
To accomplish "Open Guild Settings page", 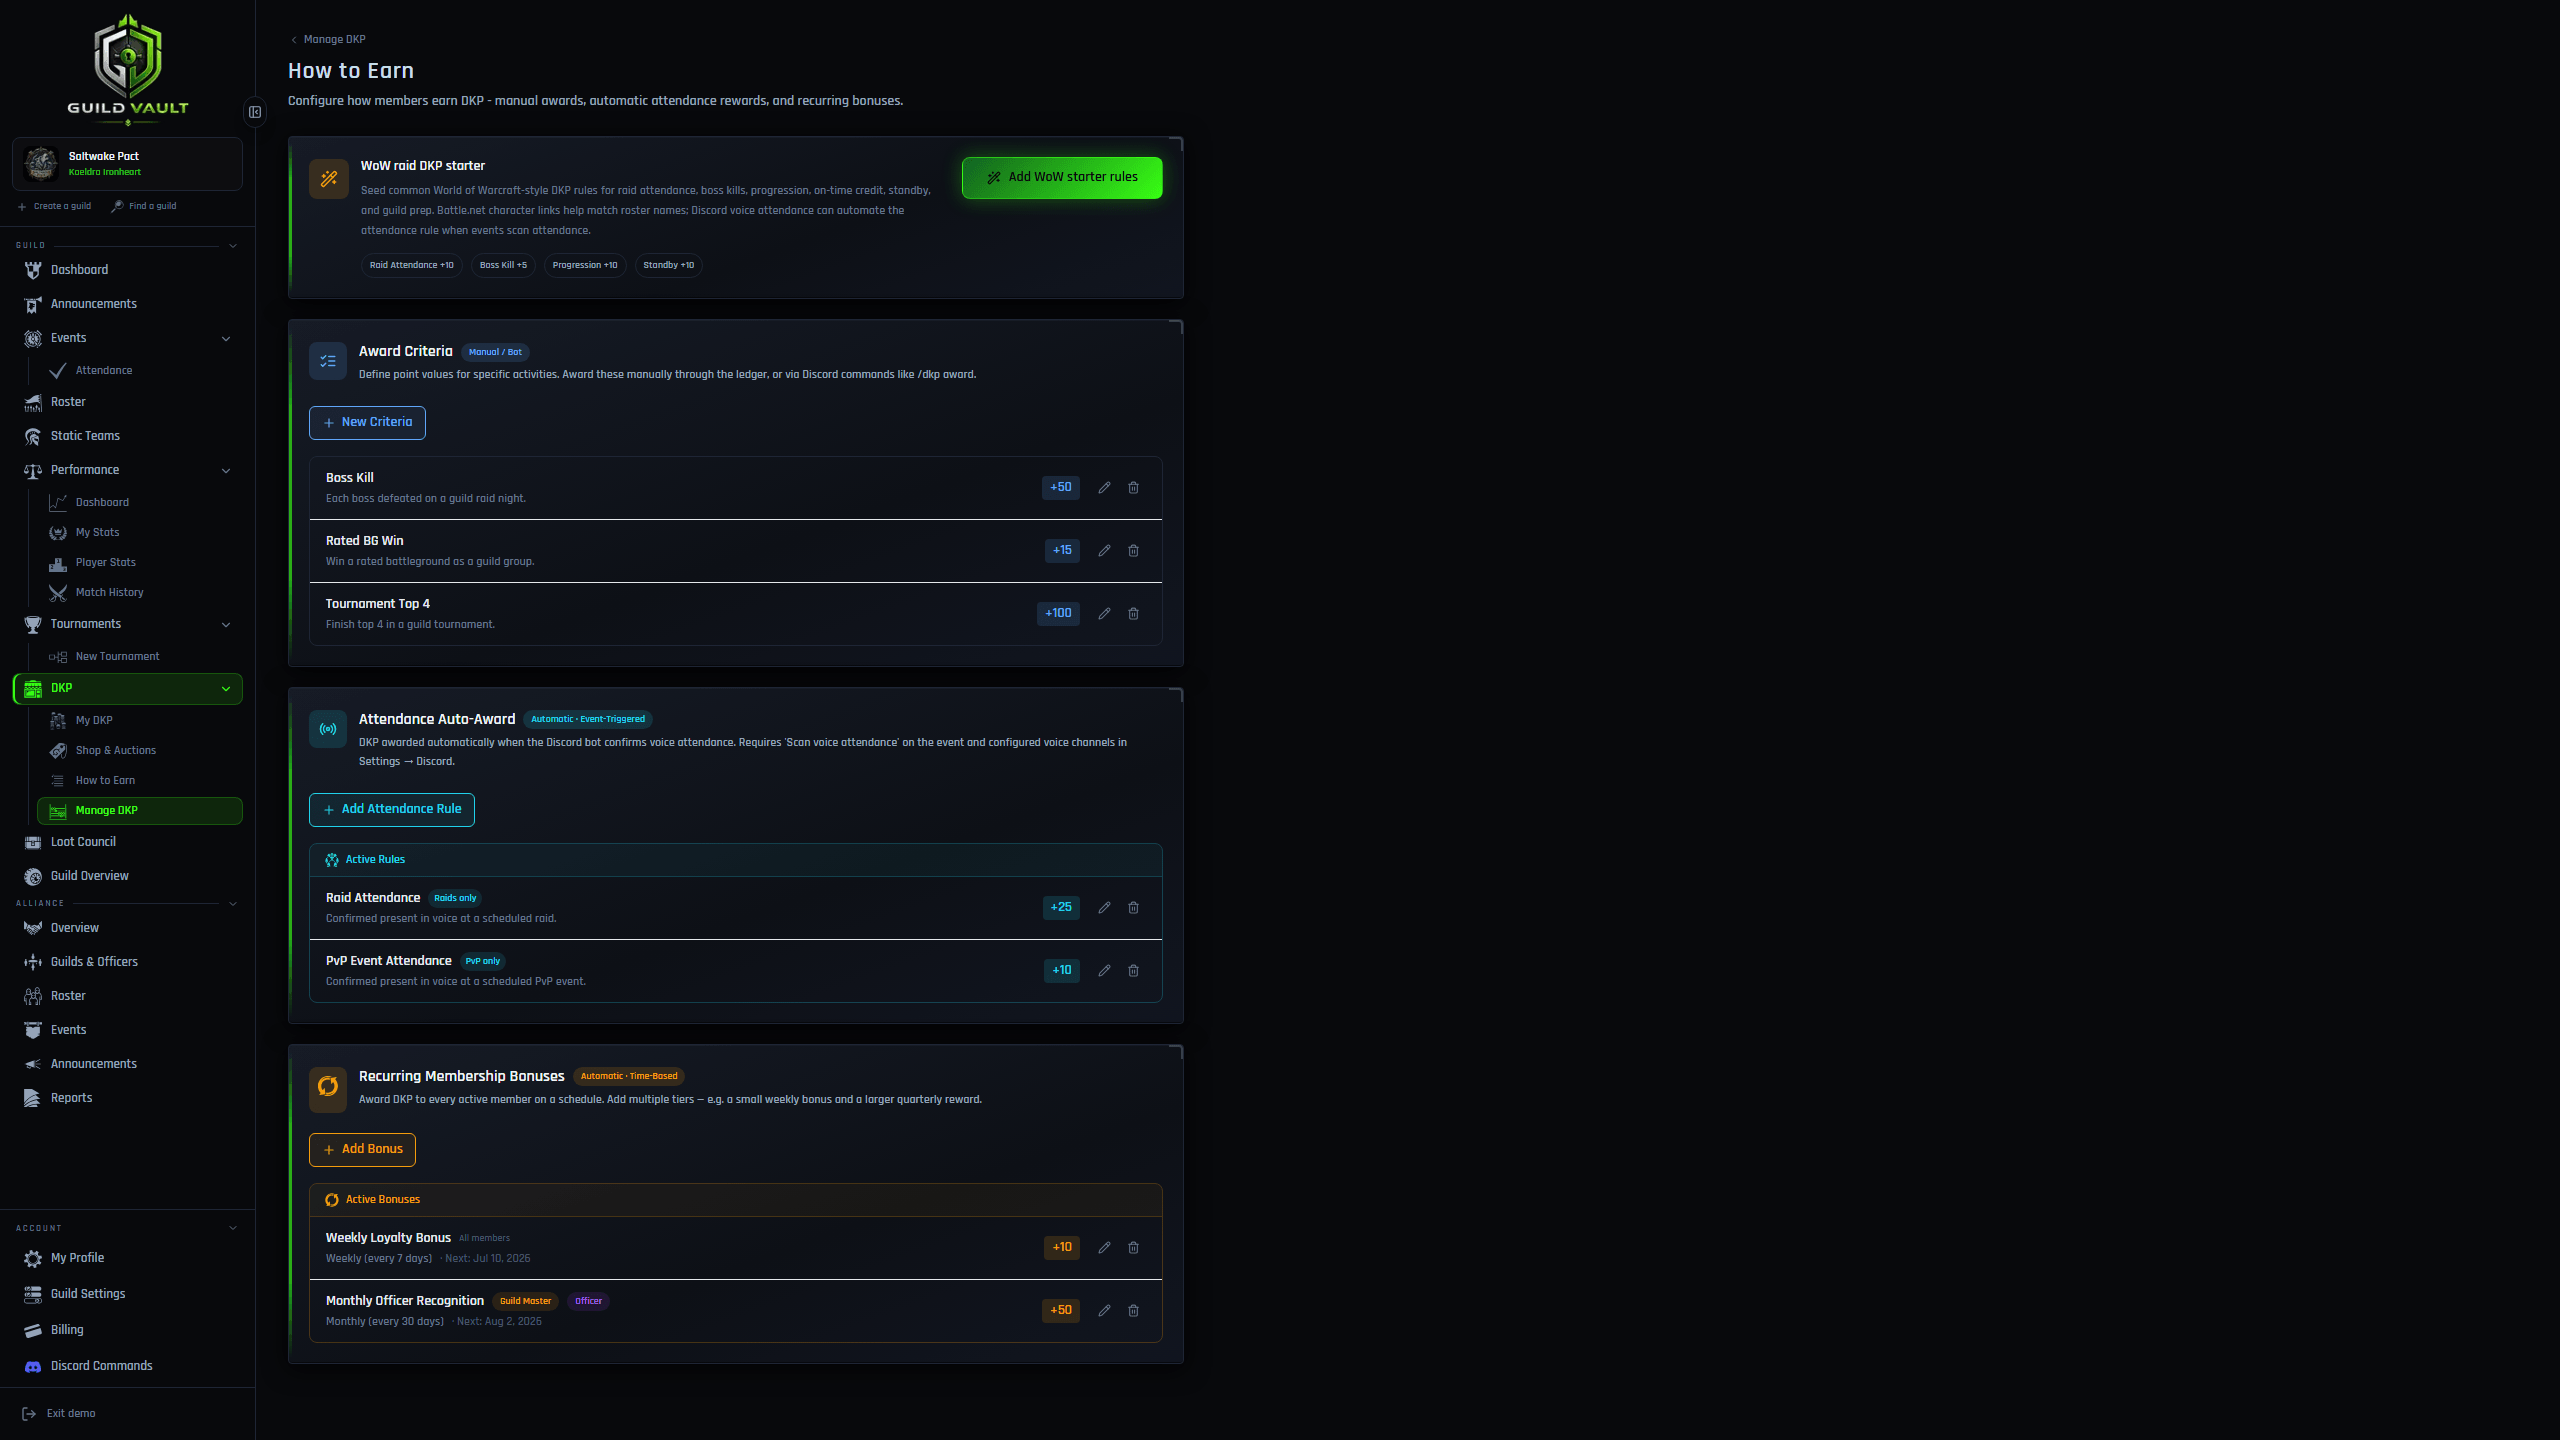I will 127,1294.
